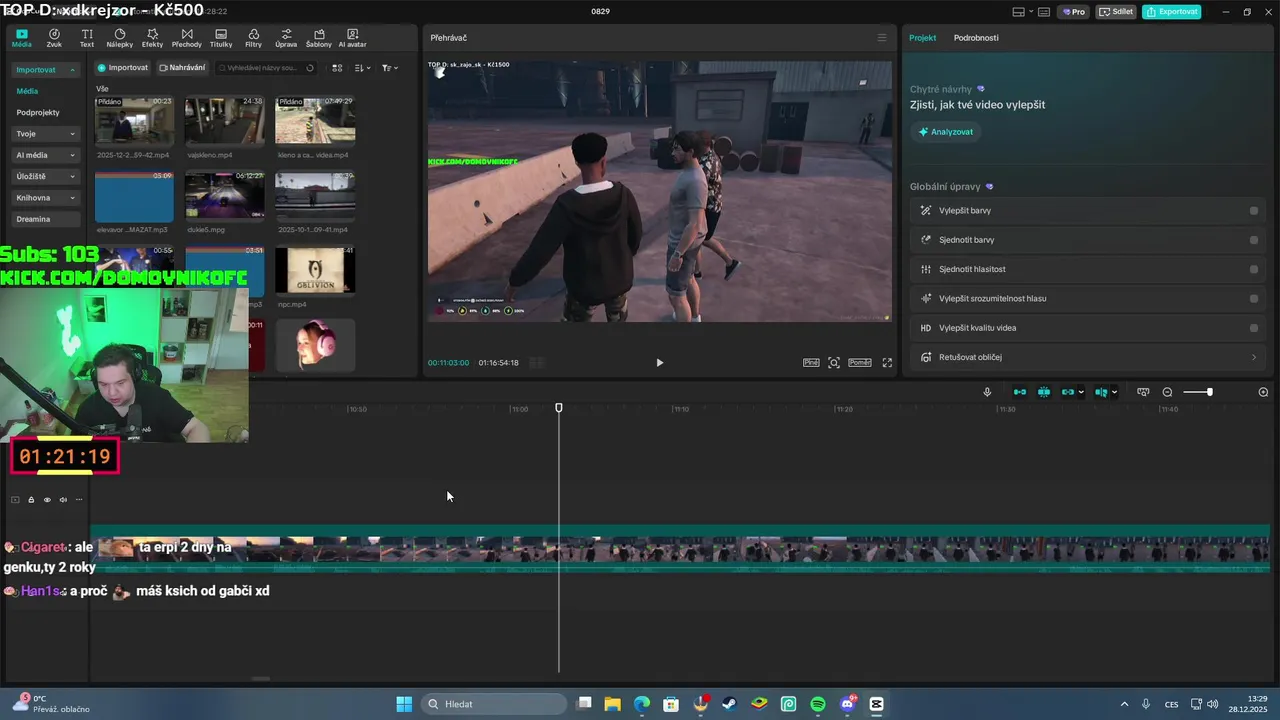Open the linkage options dropdown arrow
1280x720 pixels.
[1081, 392]
